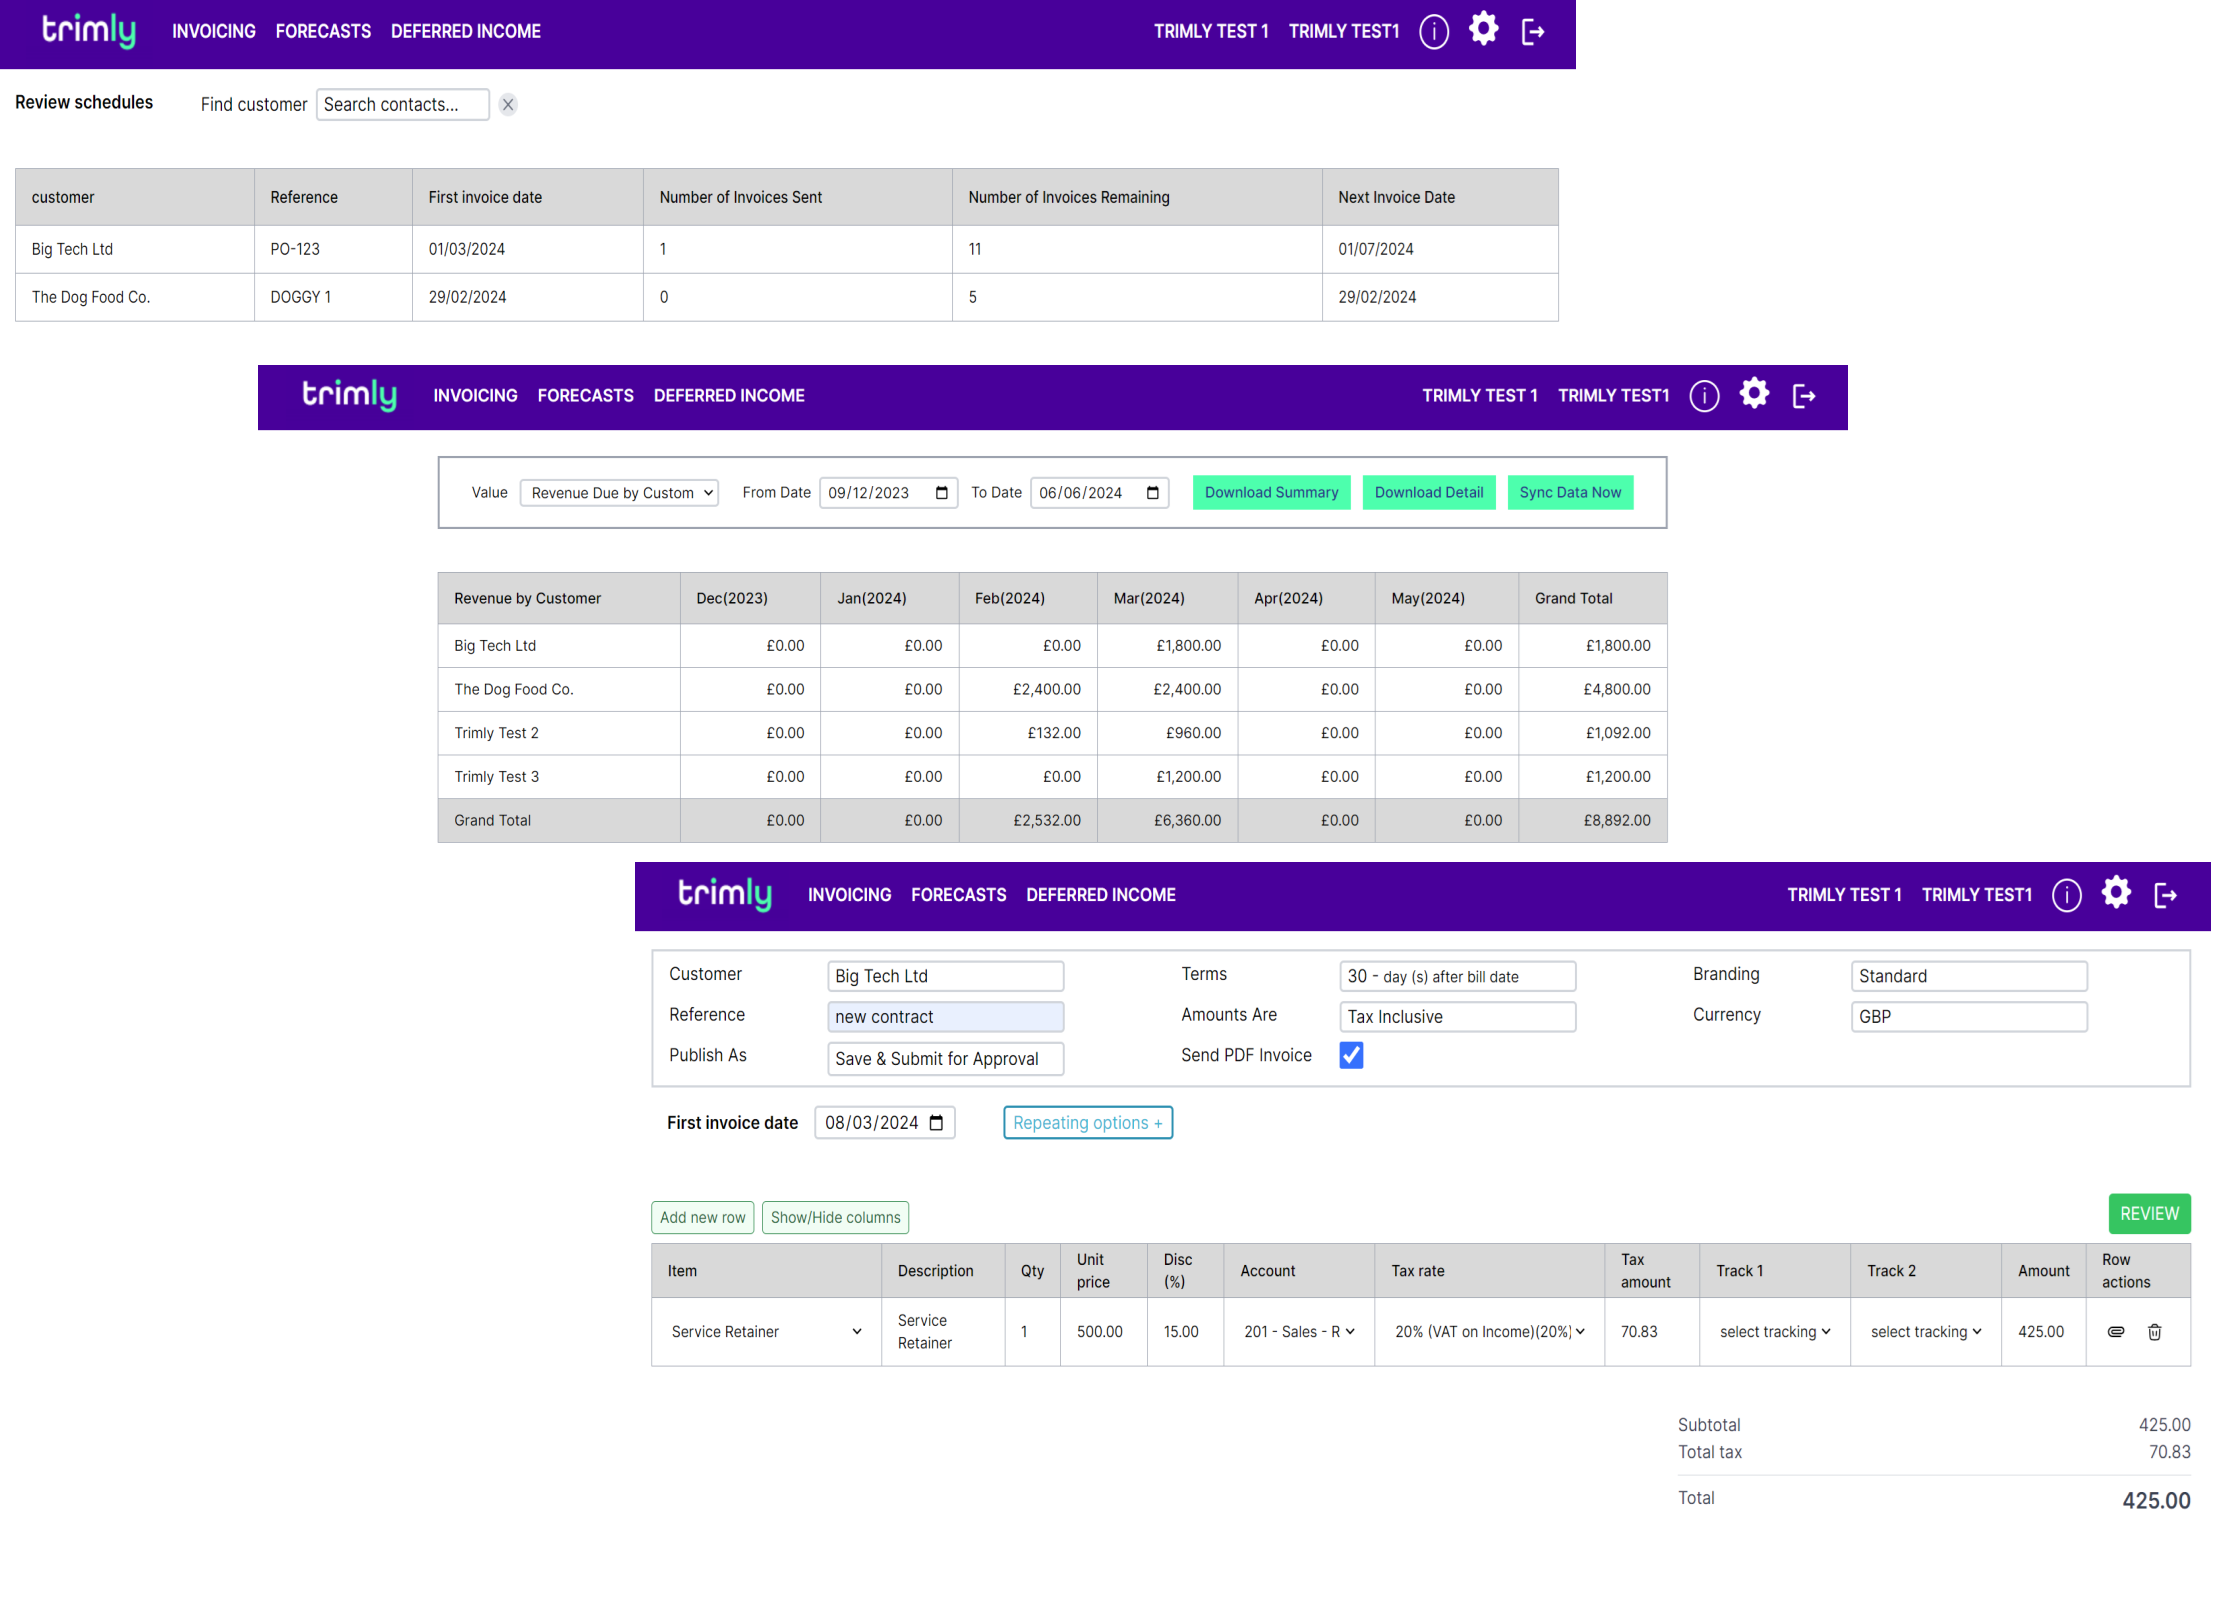Uncheck the Send PDF Invoice checkbox
This screenshot has height=1602, width=2220.
[x=1351, y=1055]
